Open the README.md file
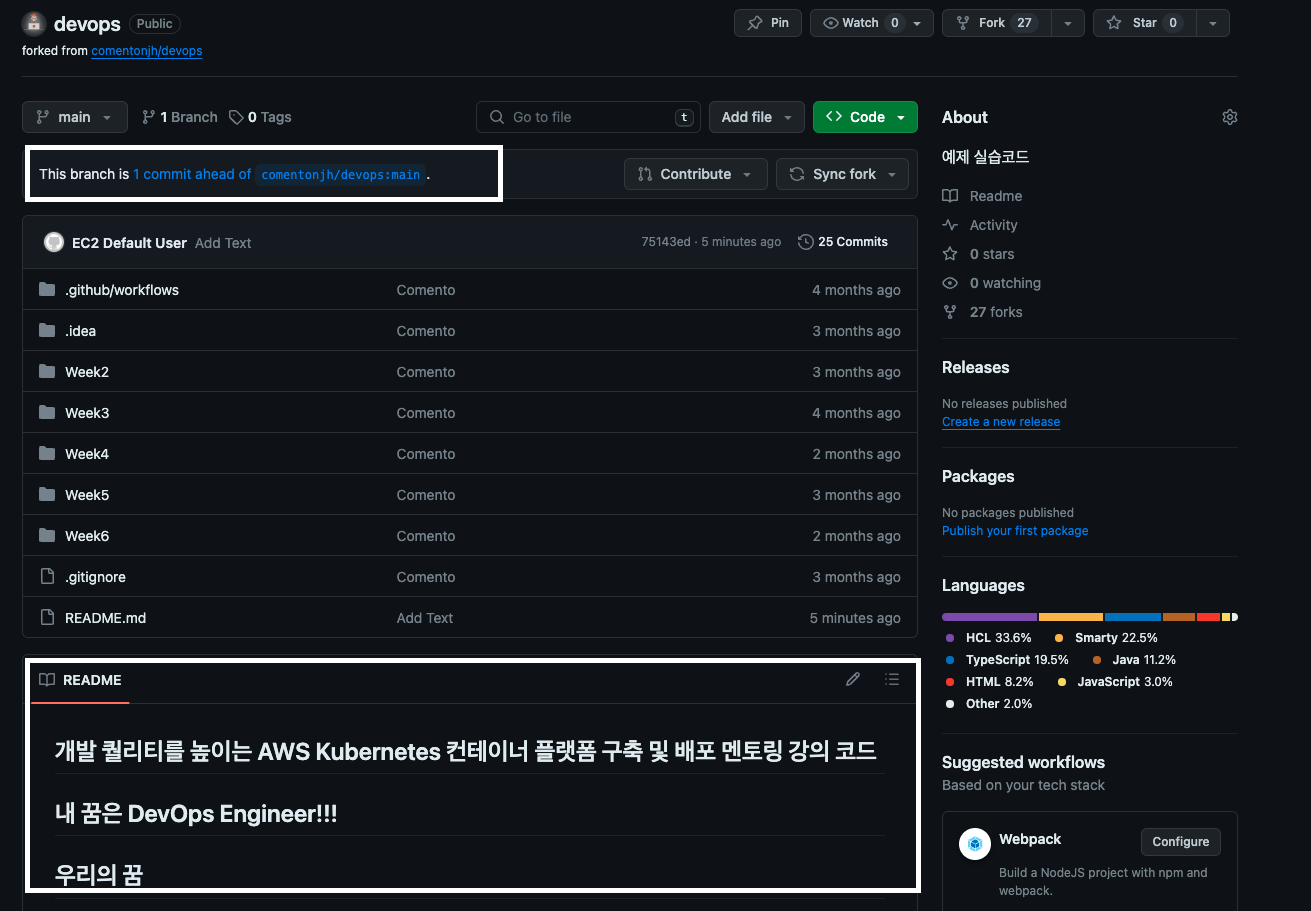Viewport: 1311px width, 911px height. click(x=106, y=618)
